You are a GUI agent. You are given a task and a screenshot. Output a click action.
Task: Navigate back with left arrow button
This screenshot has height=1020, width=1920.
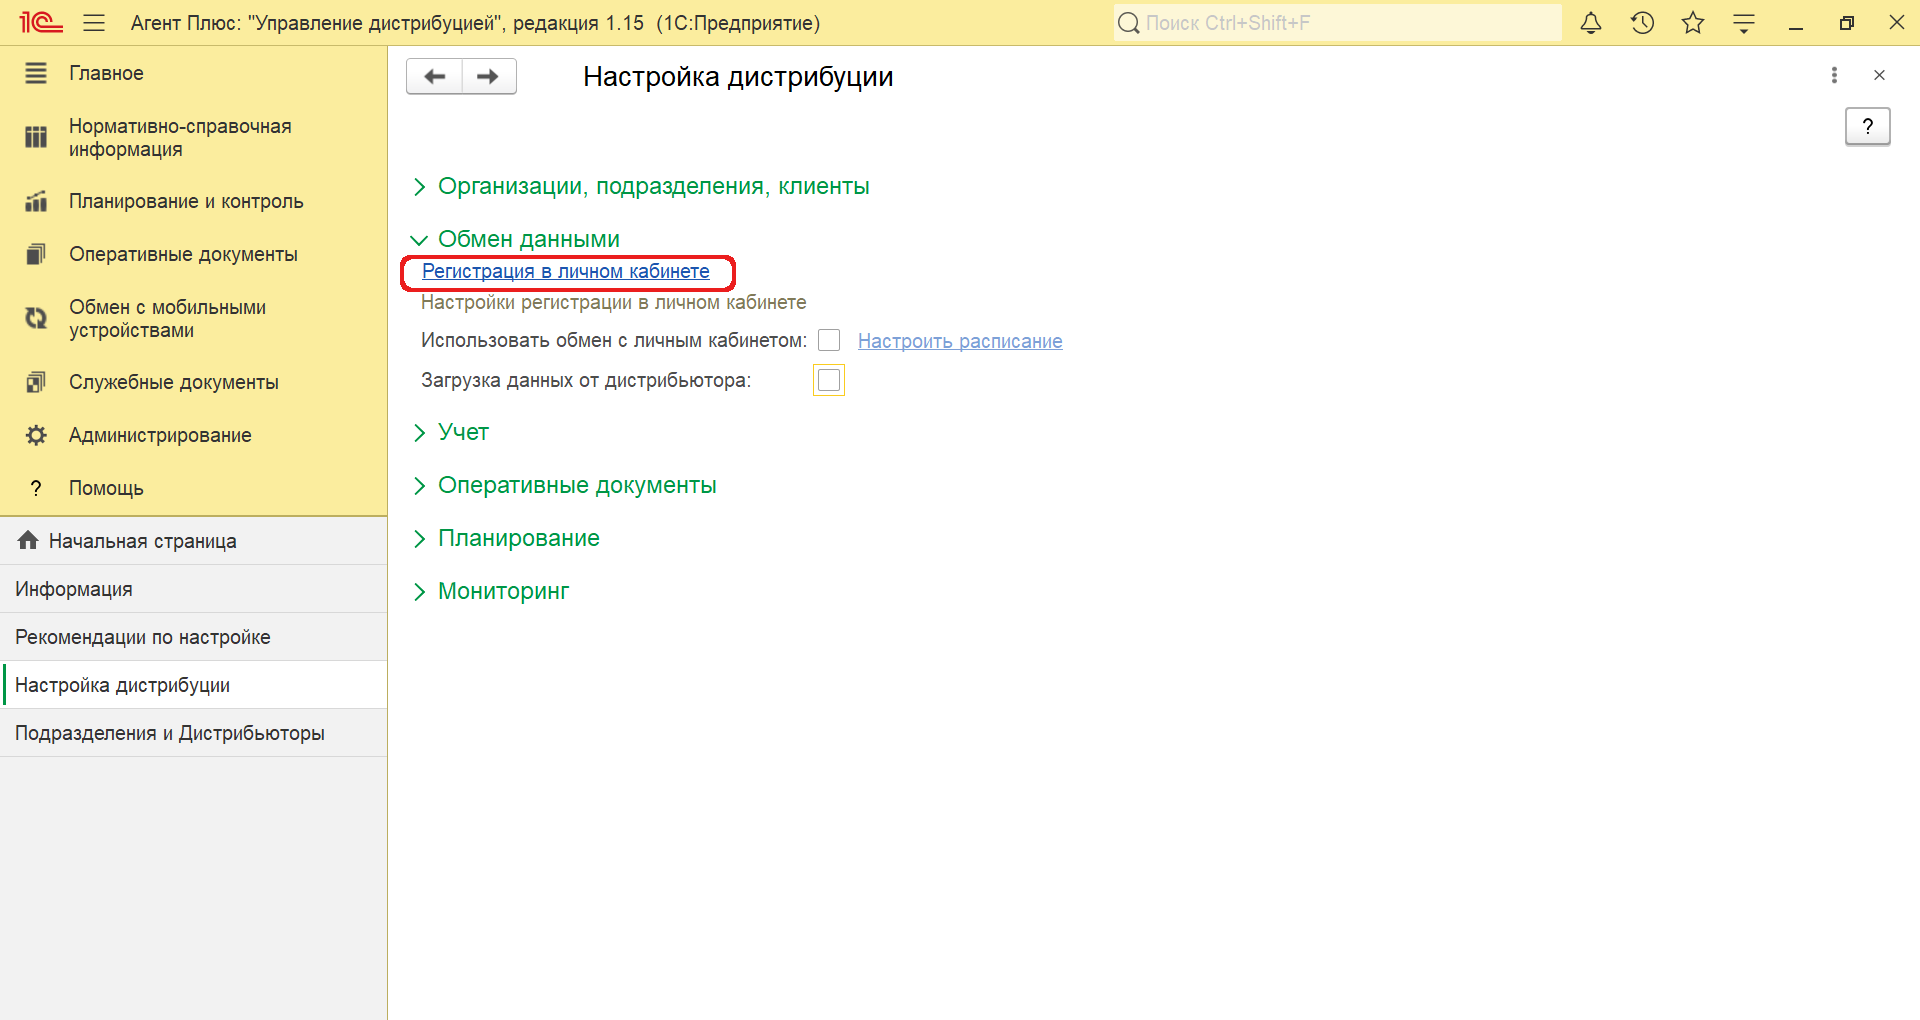(435, 76)
